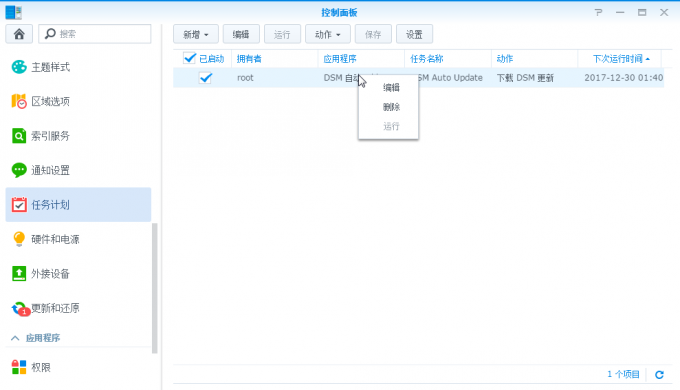Viewport: 680px width, 390px height.
Task: Maximize the Control Panel window
Action: coord(642,12)
